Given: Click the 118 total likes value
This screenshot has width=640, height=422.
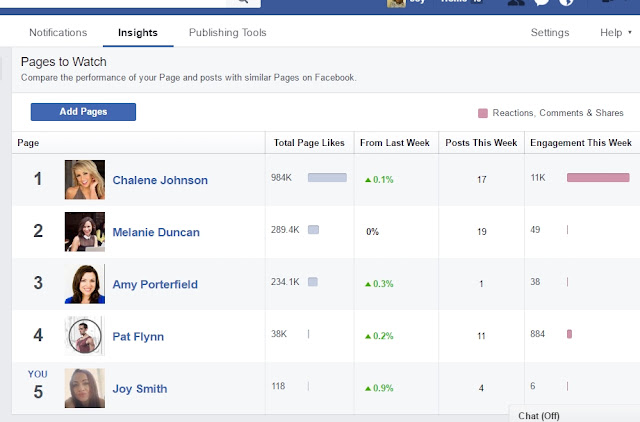Looking at the screenshot, I should pyautogui.click(x=278, y=386).
